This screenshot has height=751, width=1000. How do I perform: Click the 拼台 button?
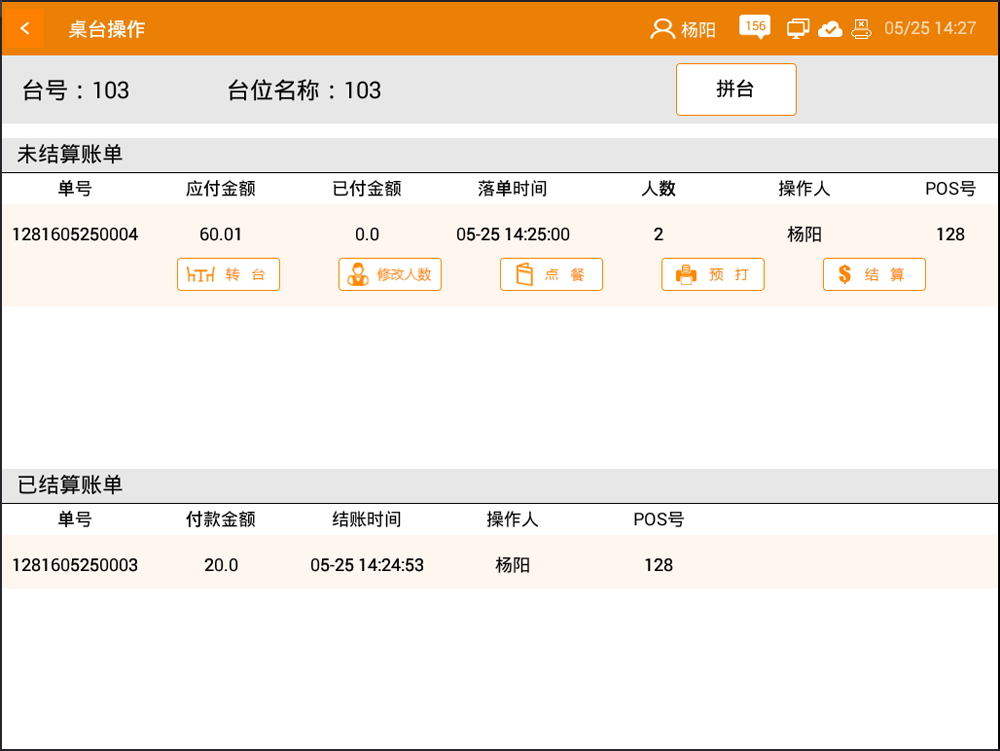point(736,89)
